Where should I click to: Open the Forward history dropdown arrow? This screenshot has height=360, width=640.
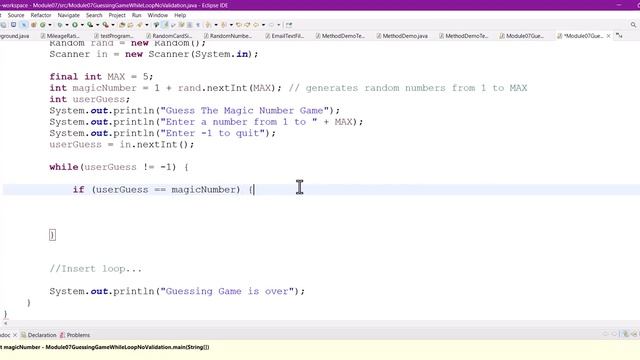(279, 25)
